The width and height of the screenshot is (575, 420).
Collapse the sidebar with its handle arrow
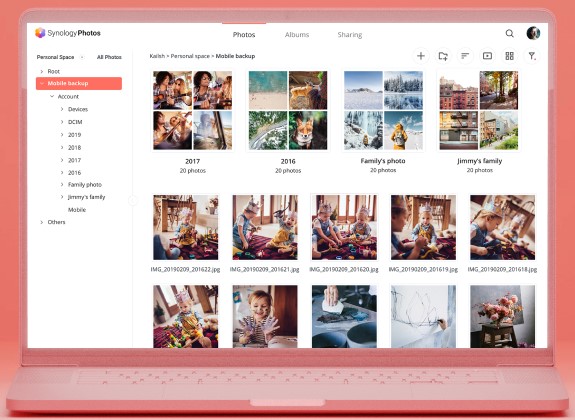click(133, 201)
